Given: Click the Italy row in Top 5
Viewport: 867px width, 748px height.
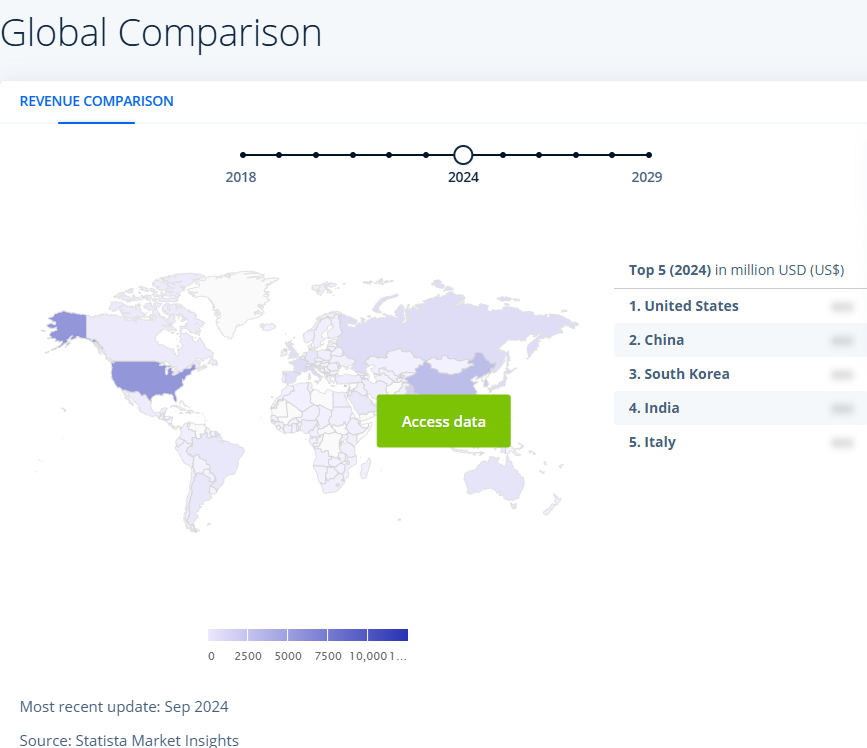Looking at the screenshot, I should pos(740,442).
